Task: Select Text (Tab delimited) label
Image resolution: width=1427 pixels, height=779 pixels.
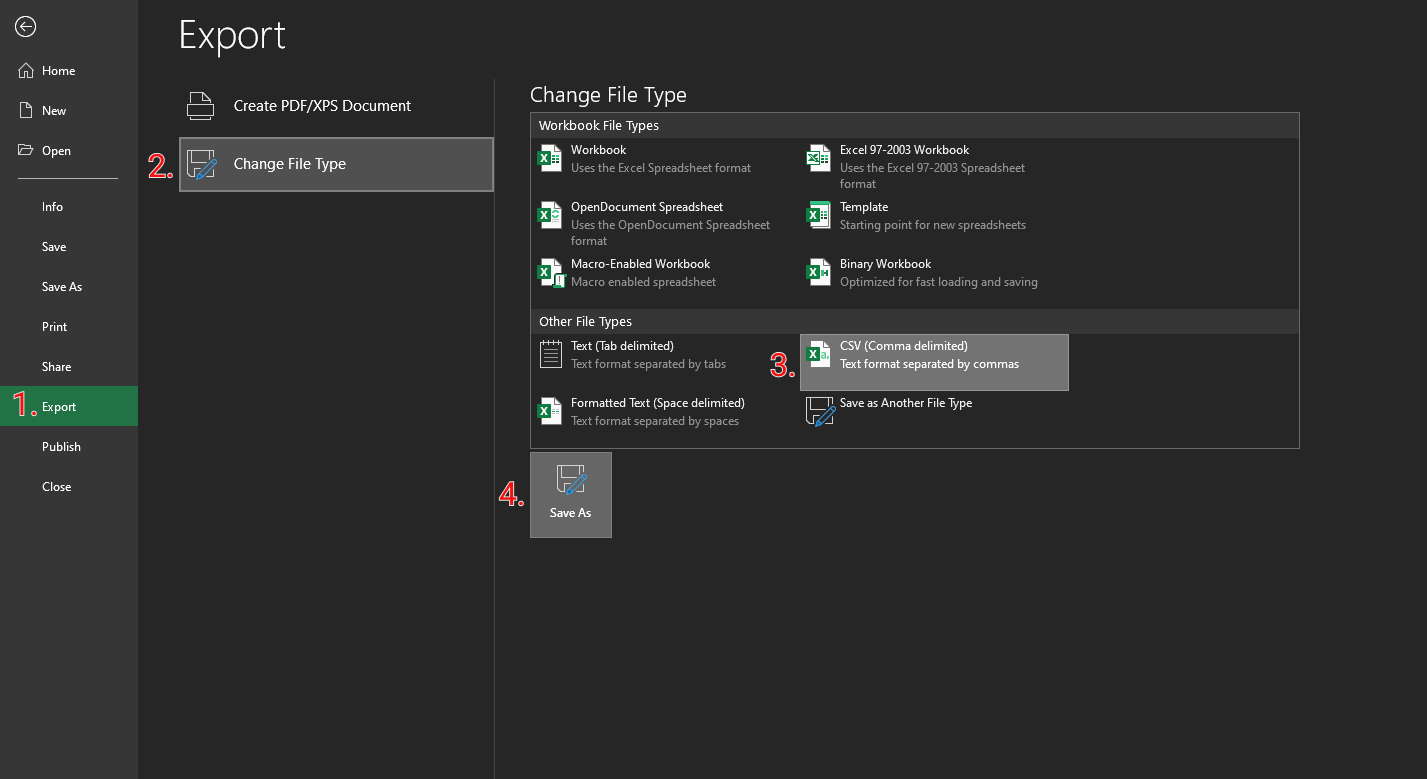Action: pos(622,346)
